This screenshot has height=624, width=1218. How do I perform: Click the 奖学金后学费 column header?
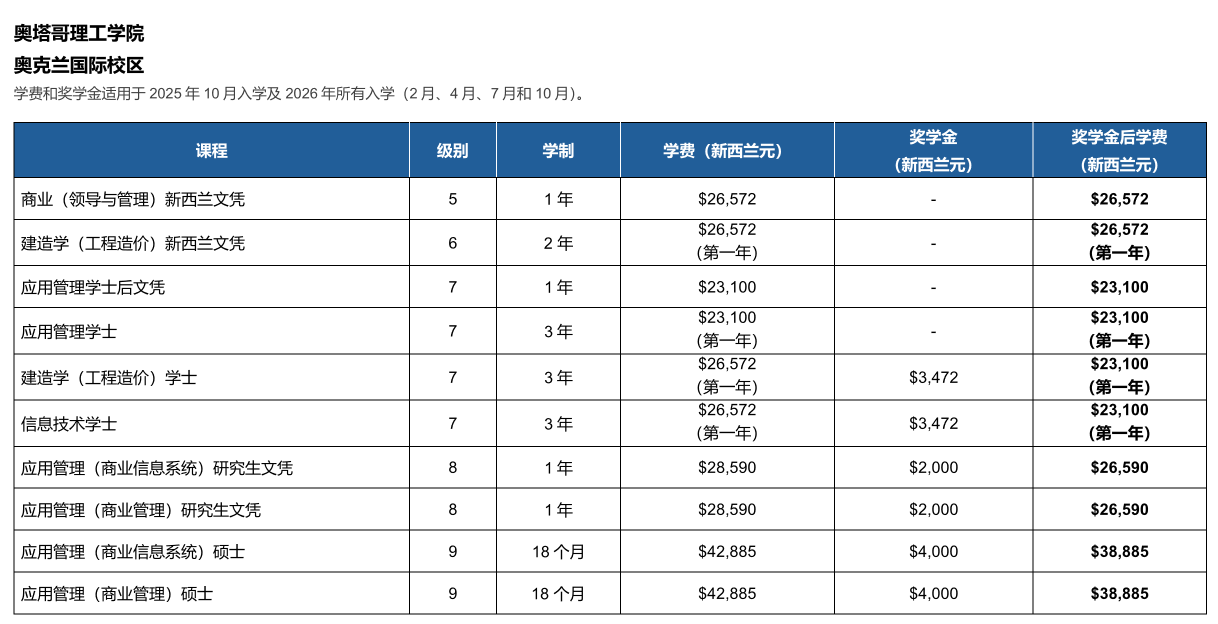click(1119, 150)
